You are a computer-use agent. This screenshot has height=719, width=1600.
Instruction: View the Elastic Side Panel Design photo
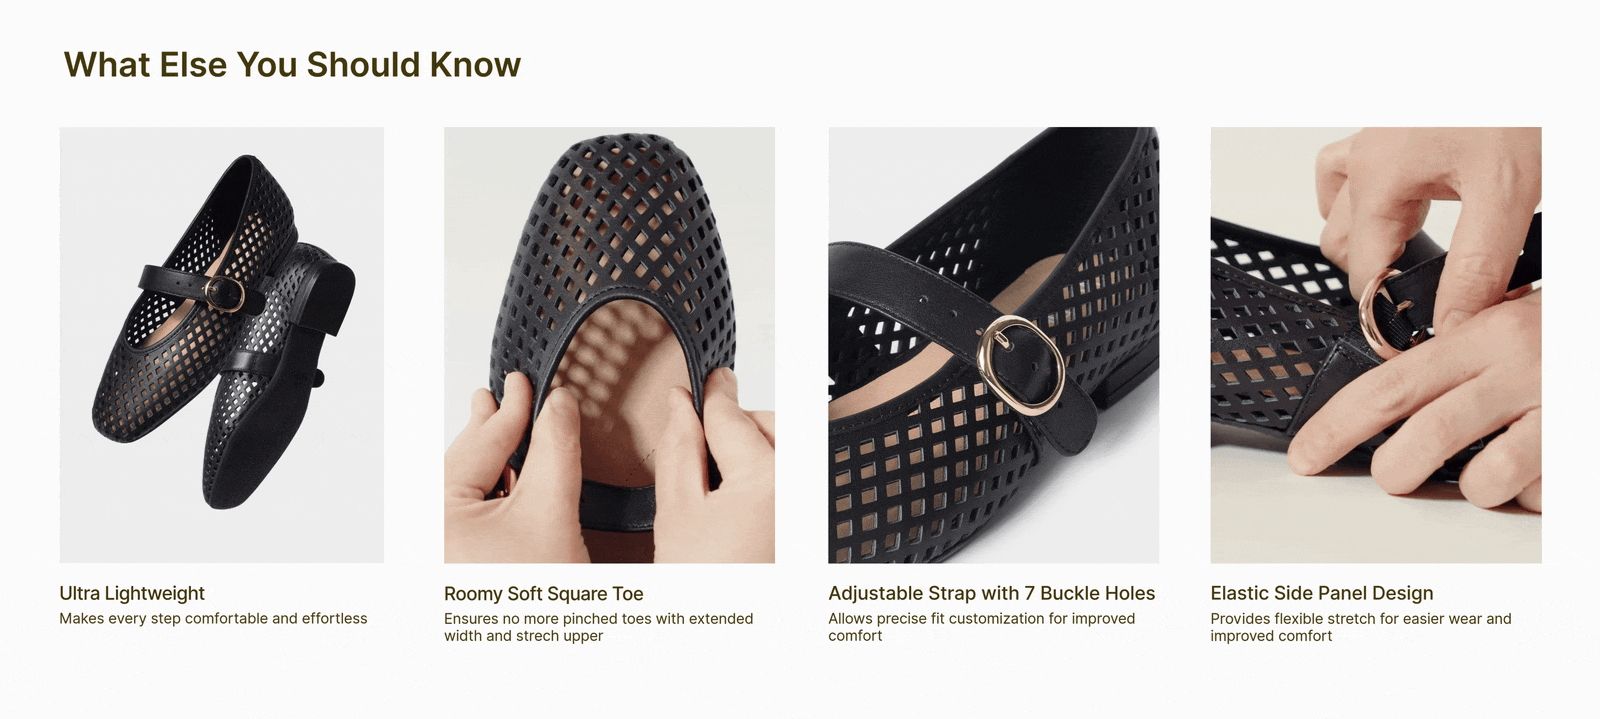tap(1376, 344)
